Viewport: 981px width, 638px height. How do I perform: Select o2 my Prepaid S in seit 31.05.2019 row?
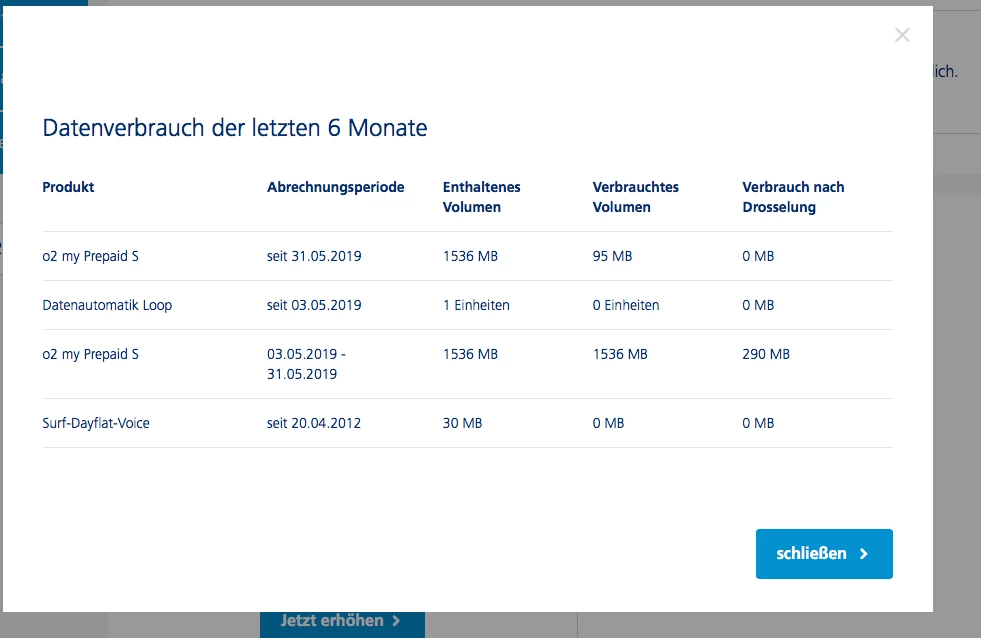(x=91, y=256)
